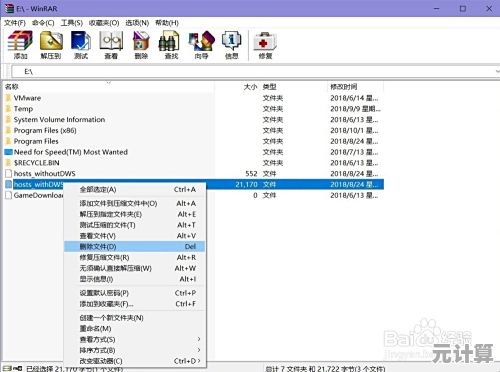Choose 解压到指定文件夹(E) in context menu

click(135, 214)
